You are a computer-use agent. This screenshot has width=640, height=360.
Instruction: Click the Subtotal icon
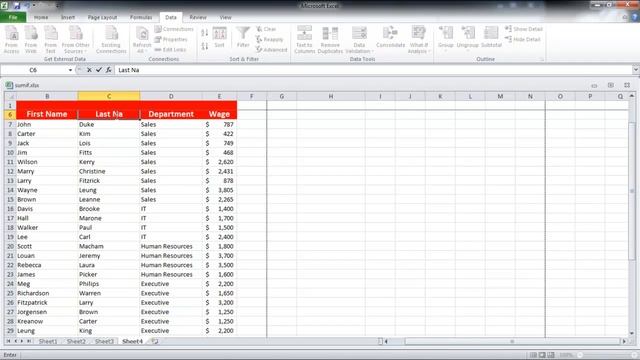[x=491, y=38]
